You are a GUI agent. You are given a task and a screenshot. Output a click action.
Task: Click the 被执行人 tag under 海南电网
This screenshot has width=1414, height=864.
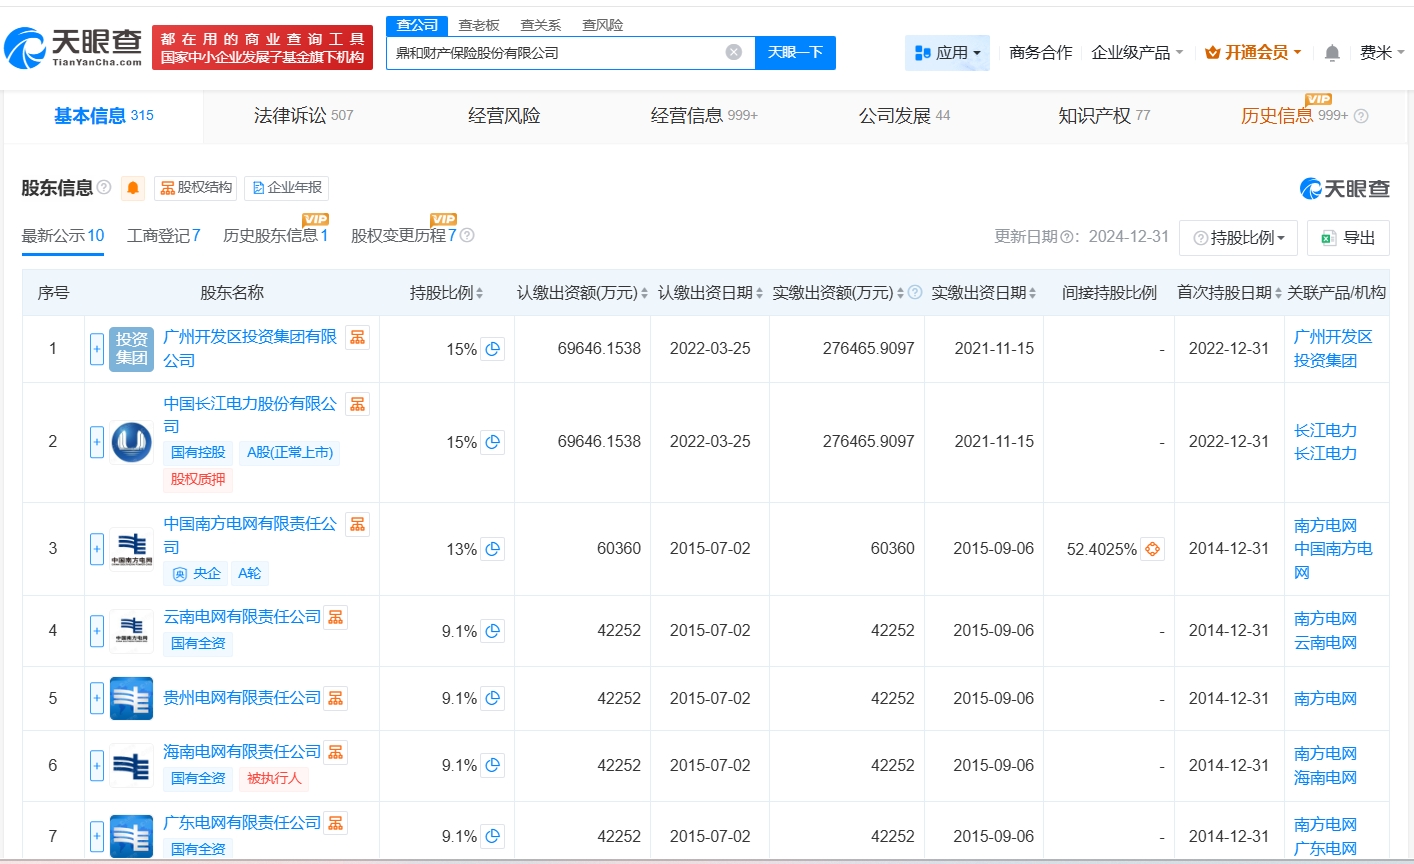tap(274, 778)
